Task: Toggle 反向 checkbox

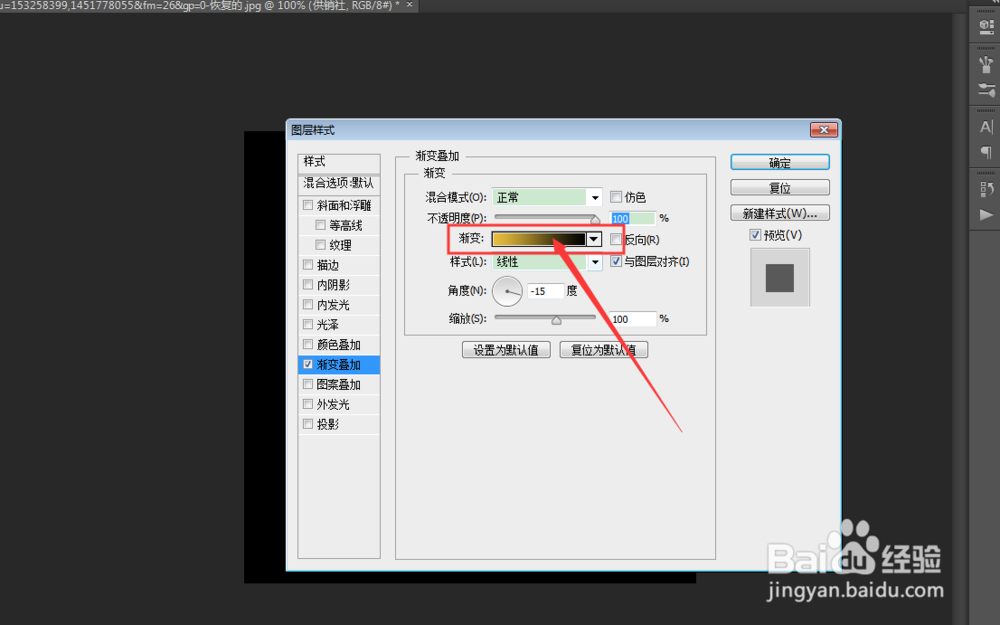Action: tap(615, 239)
